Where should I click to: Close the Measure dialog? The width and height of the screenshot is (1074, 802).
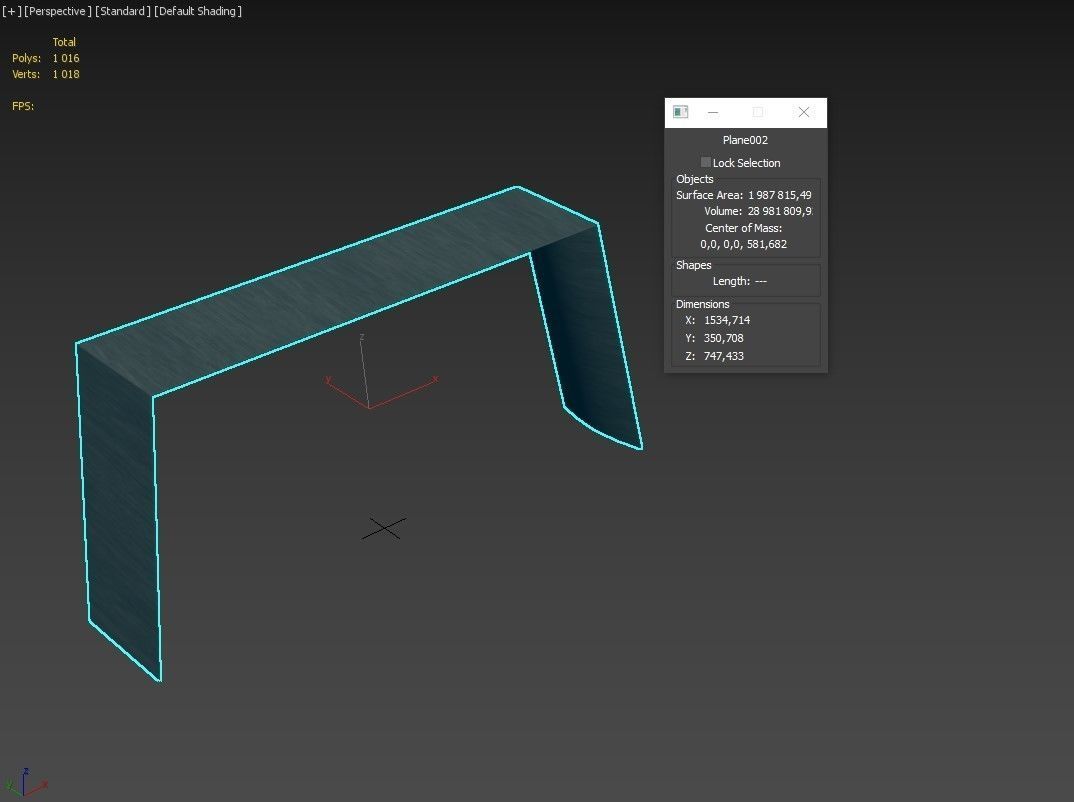click(x=803, y=112)
